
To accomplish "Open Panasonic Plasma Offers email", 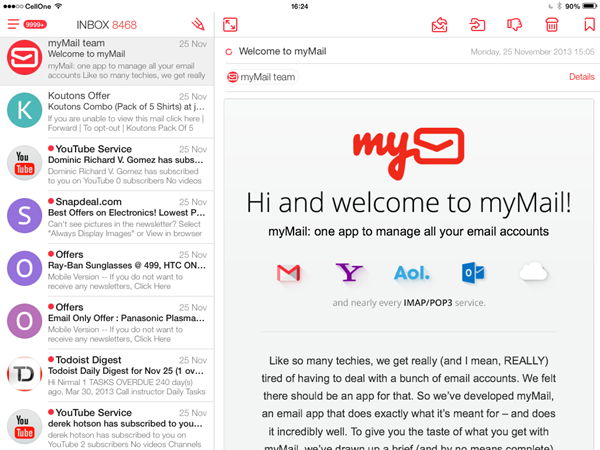I will [x=107, y=323].
